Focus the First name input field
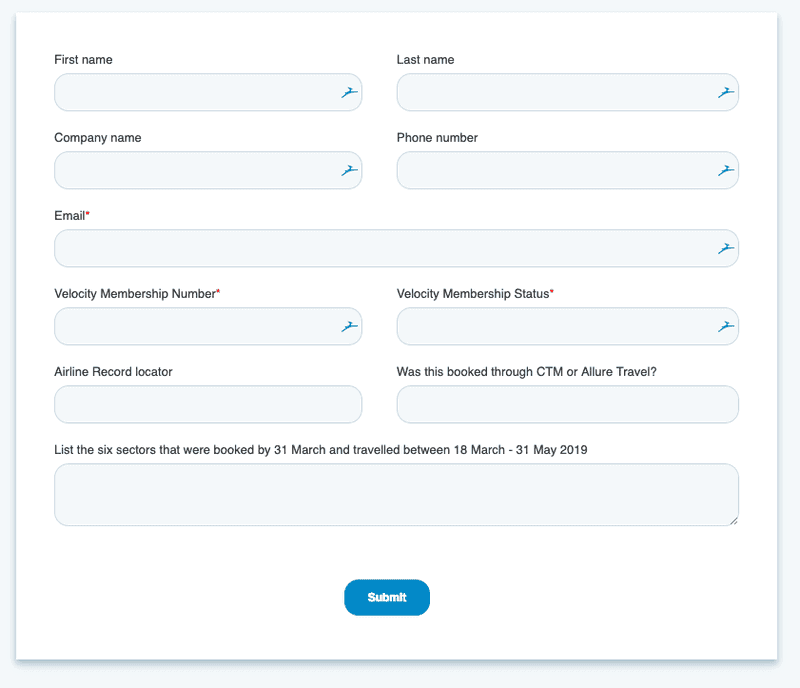The width and height of the screenshot is (800, 688). (208, 92)
